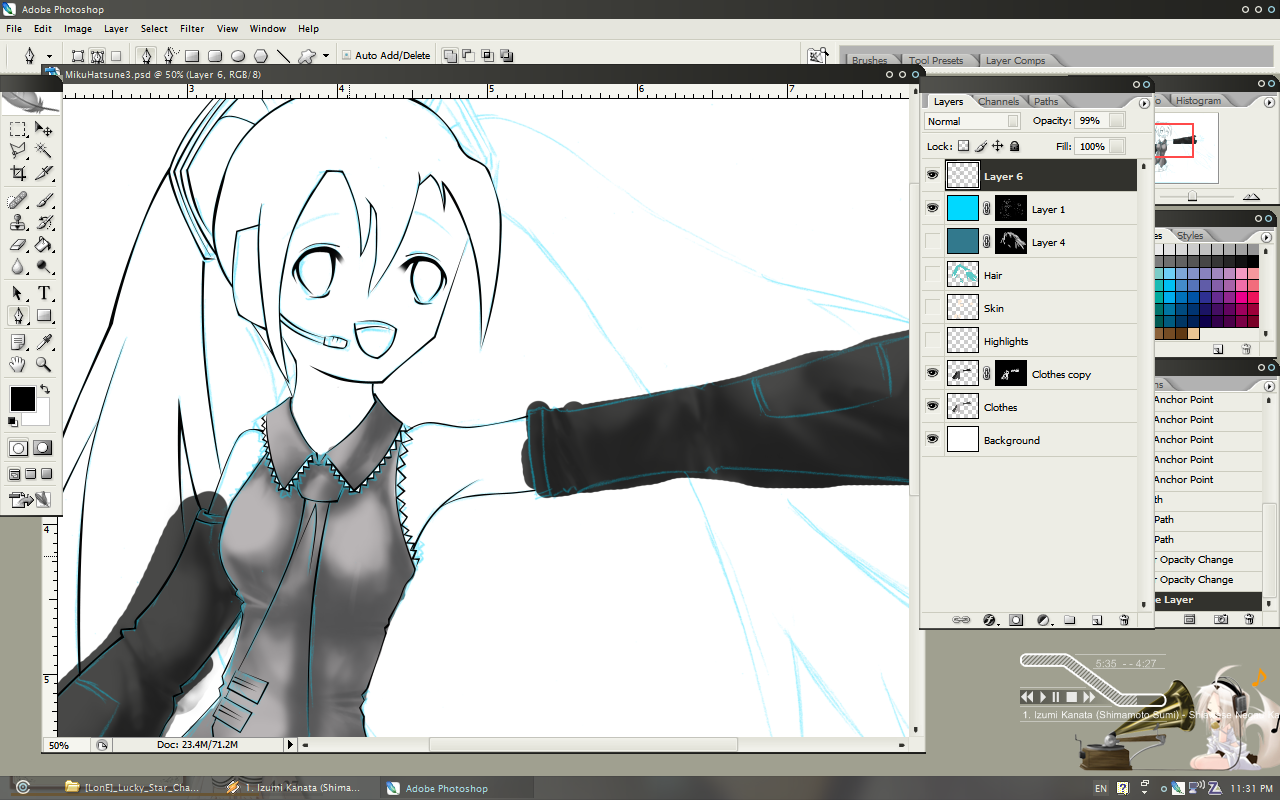Image resolution: width=1280 pixels, height=800 pixels.
Task: Select the Polygonal Lasso tool
Action: 18,150
